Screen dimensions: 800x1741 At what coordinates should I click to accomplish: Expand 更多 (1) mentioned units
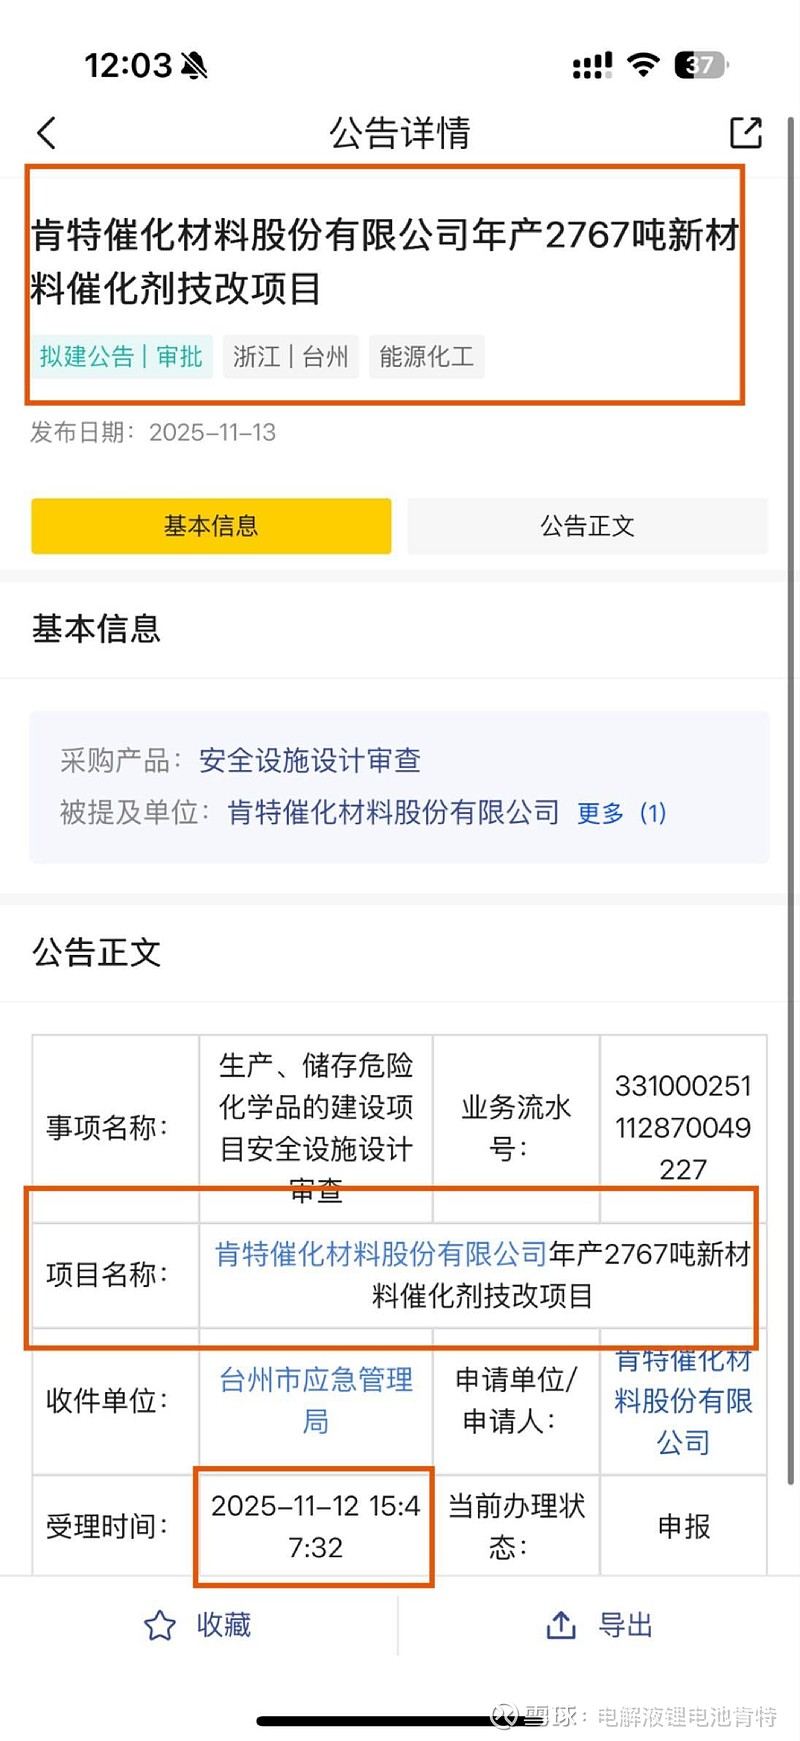tap(621, 813)
